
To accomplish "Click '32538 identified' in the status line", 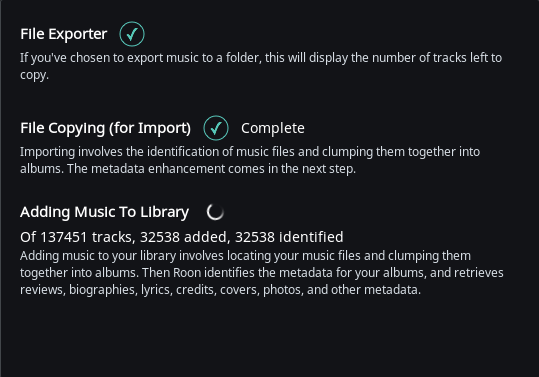I will tap(289, 237).
